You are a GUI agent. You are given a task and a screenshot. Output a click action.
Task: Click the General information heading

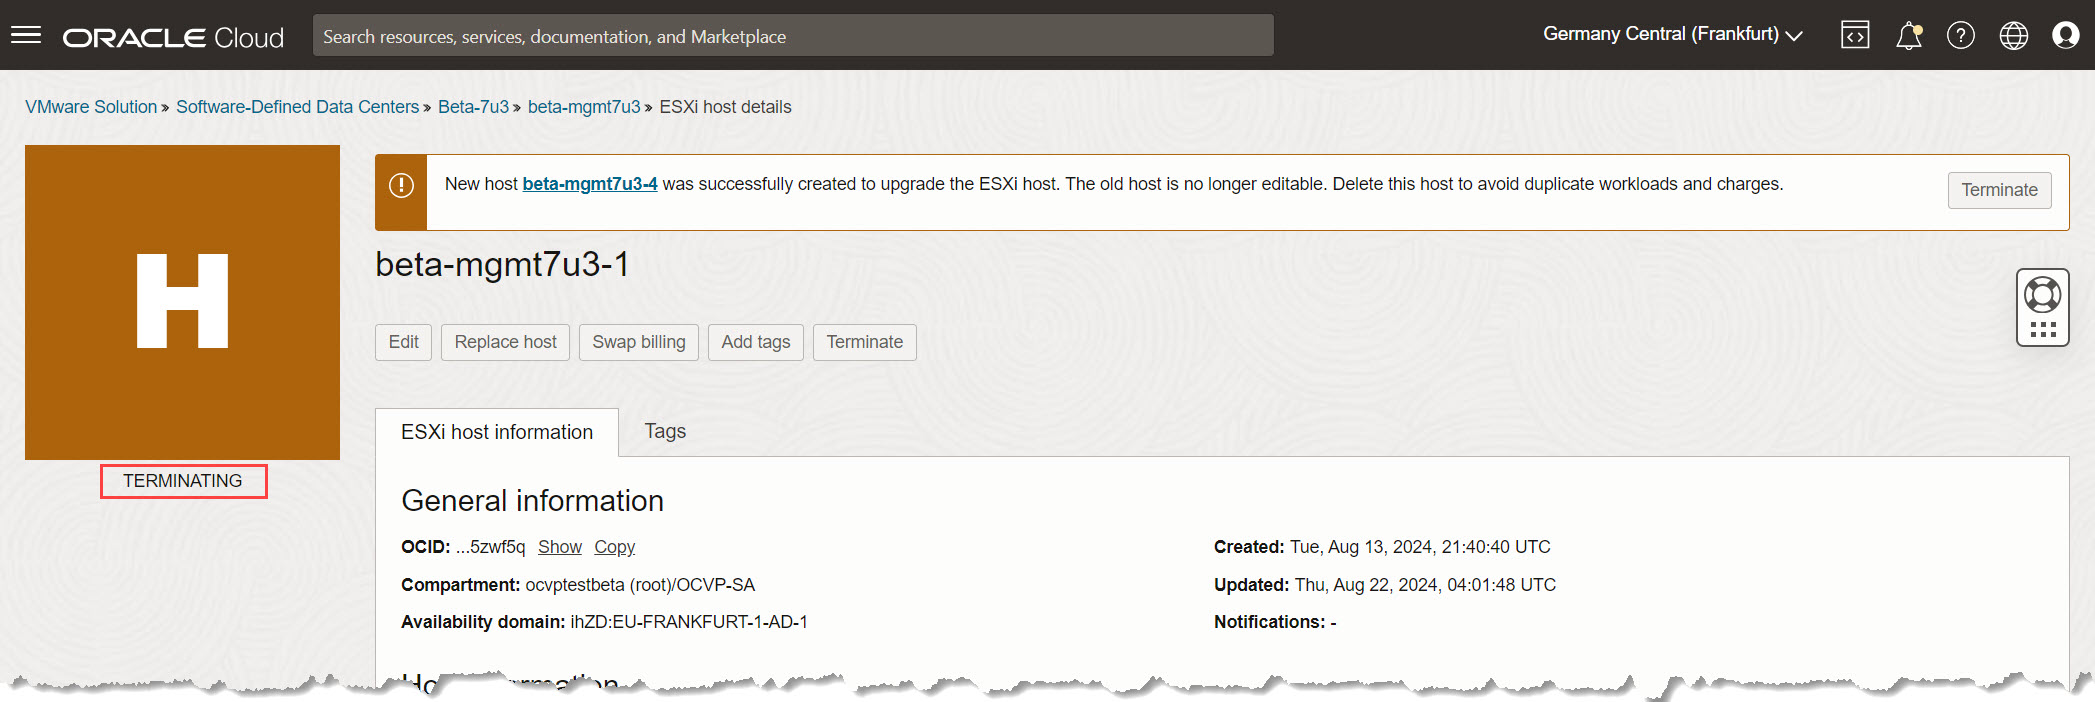point(532,501)
